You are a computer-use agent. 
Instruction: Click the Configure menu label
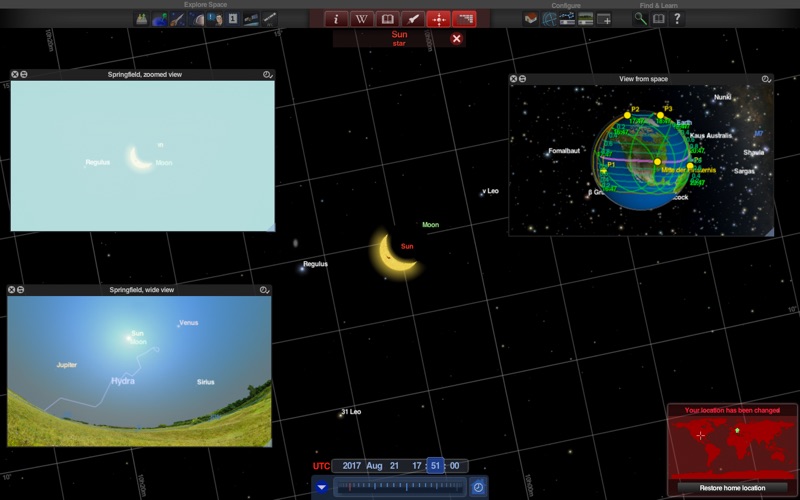(x=566, y=5)
